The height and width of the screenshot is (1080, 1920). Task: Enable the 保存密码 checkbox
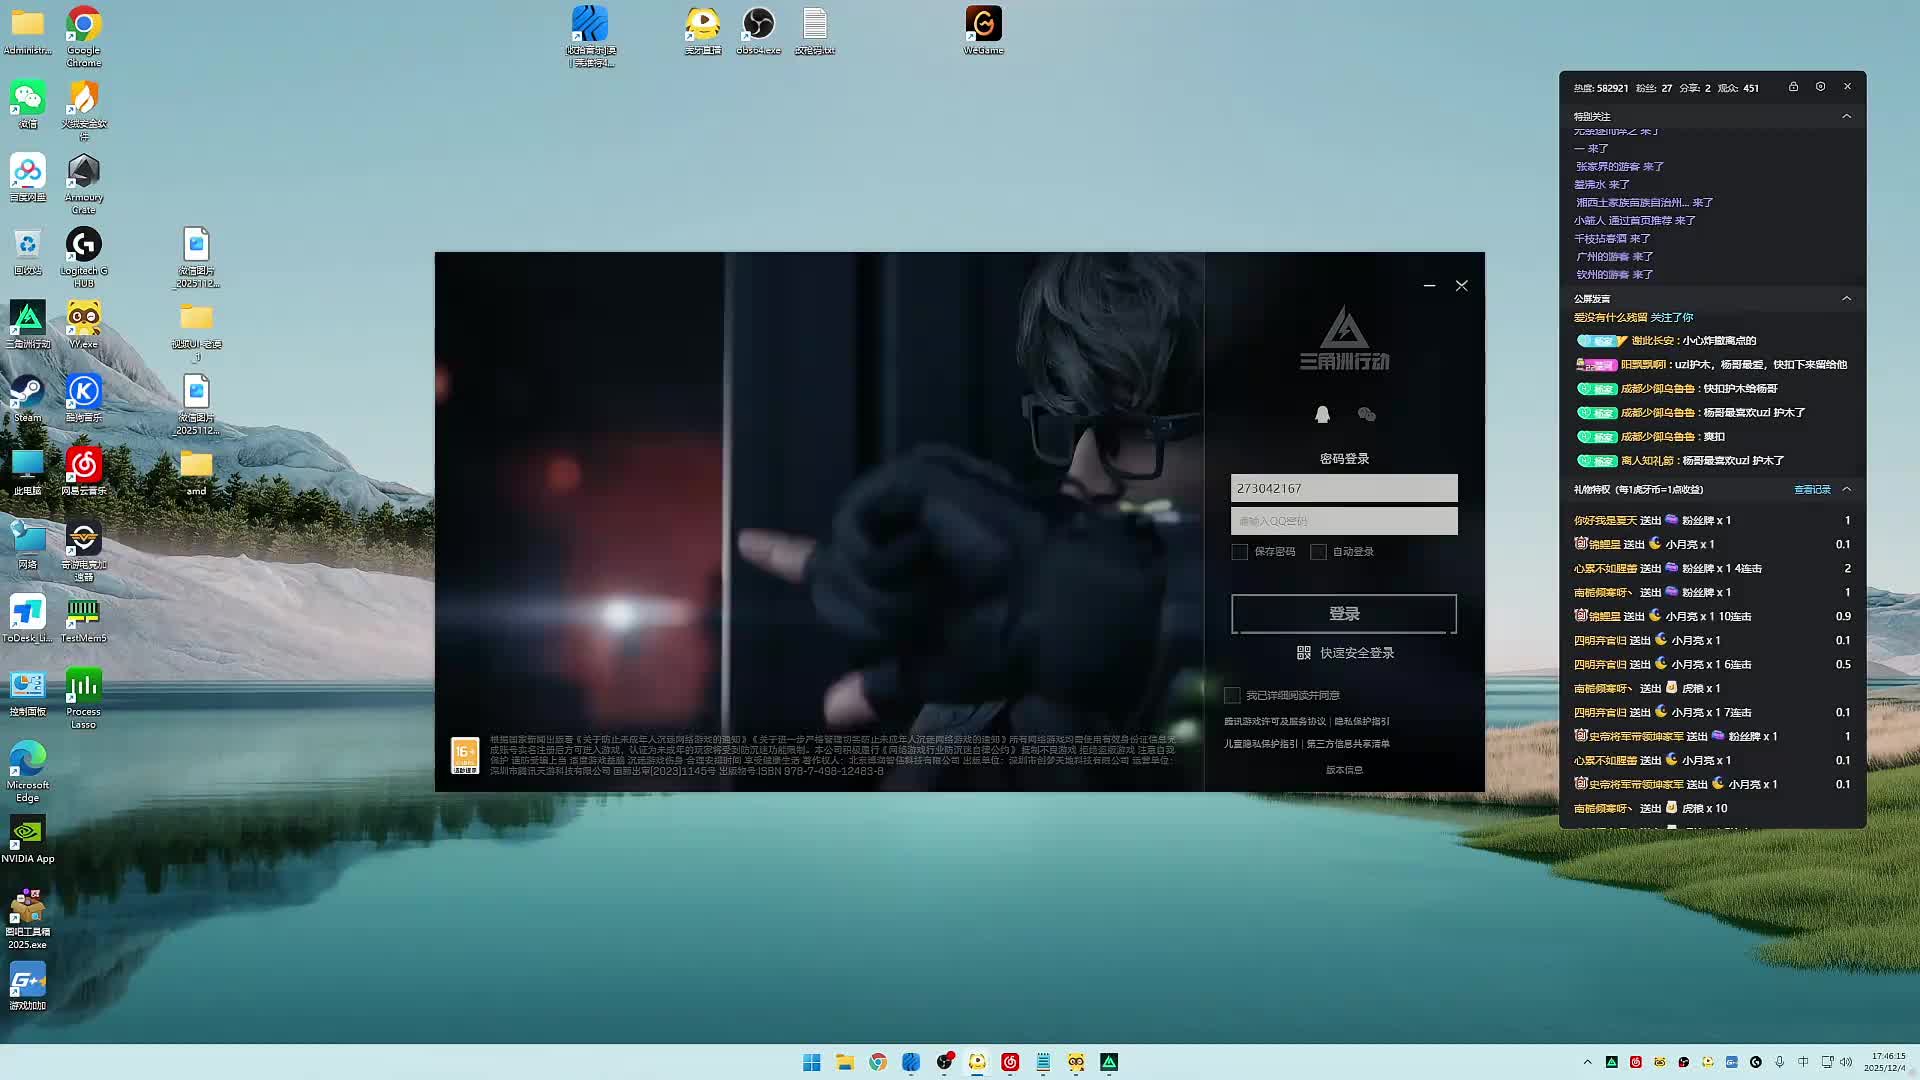coord(1240,552)
